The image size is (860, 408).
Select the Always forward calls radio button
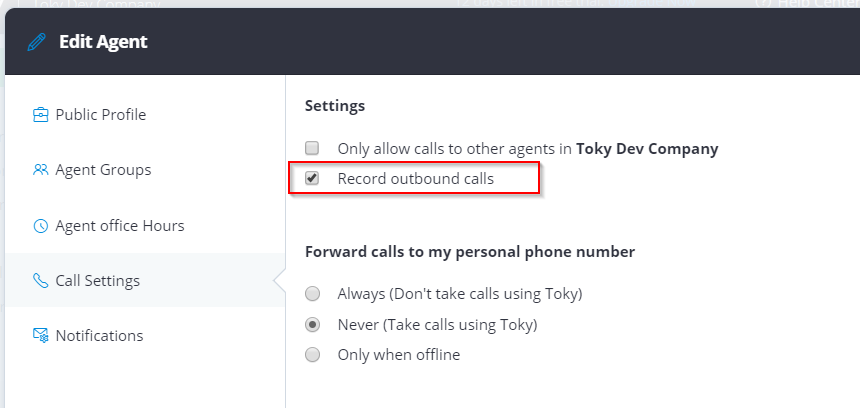[313, 294]
